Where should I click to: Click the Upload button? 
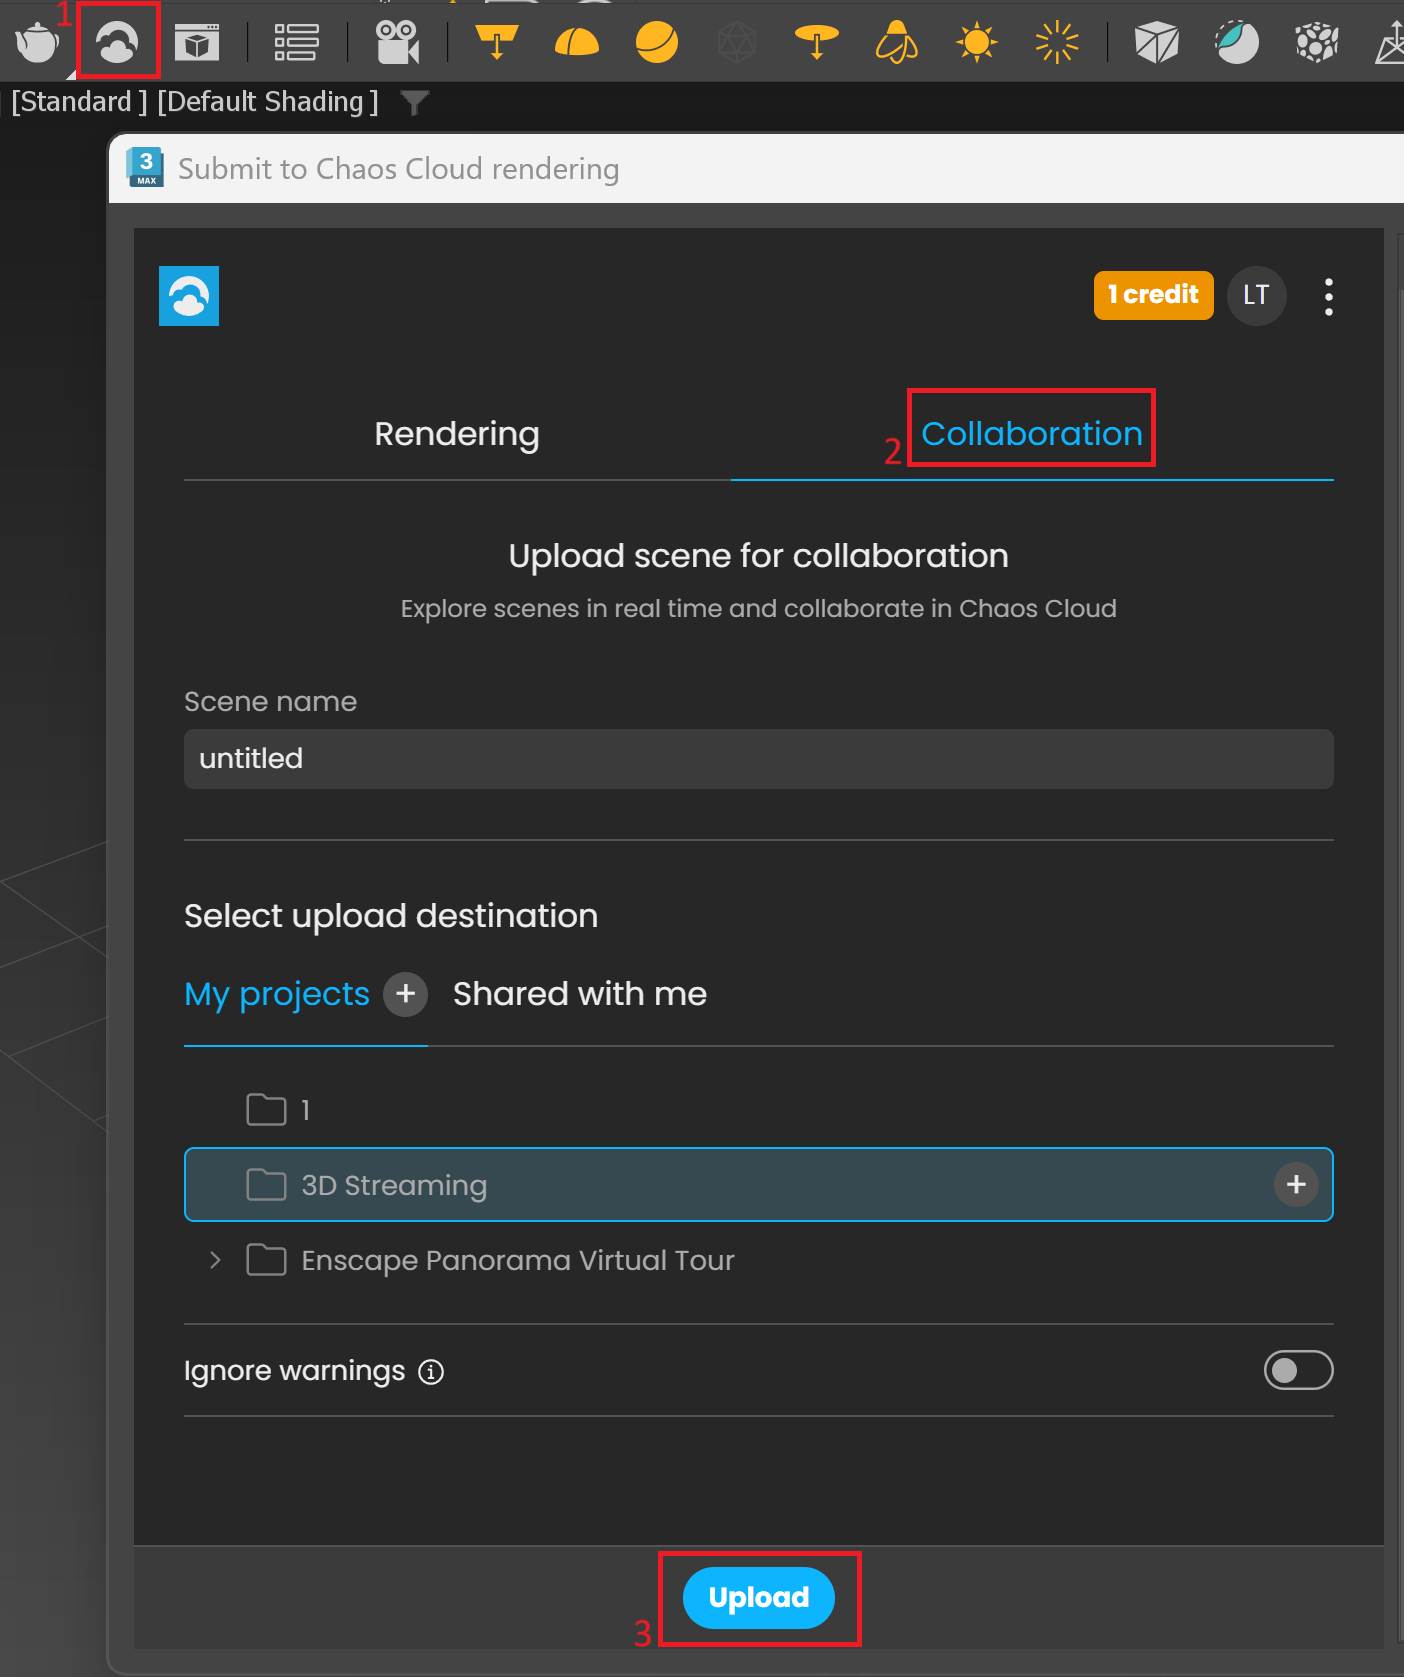[x=759, y=1598]
